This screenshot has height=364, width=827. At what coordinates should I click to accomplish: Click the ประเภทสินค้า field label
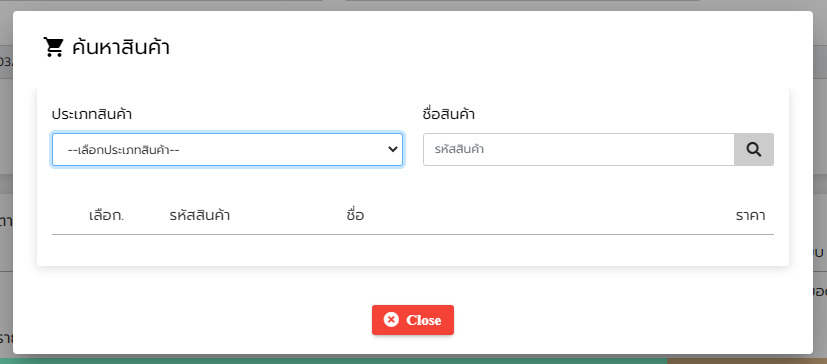(92, 114)
